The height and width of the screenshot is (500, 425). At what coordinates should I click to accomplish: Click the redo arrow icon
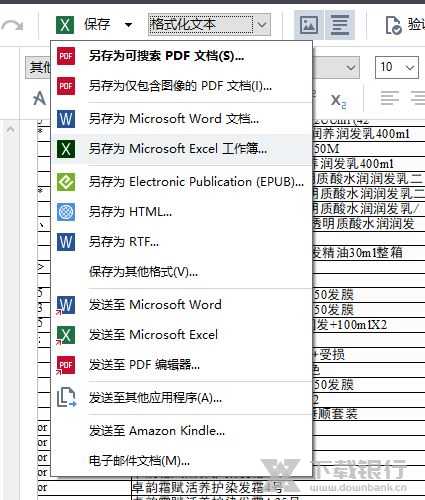pyautogui.click(x=12, y=25)
